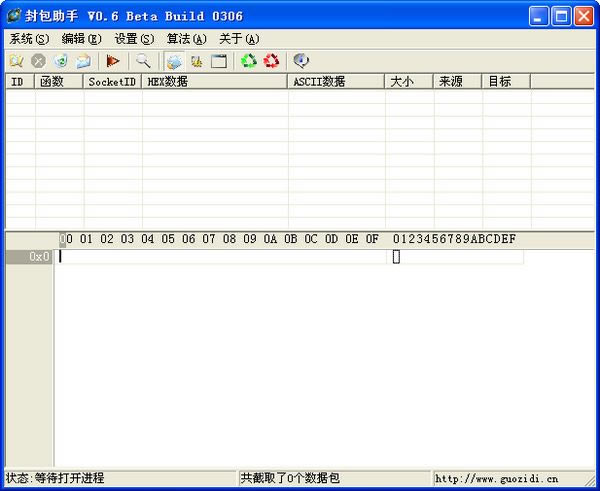Image resolution: width=600 pixels, height=491 pixels.
Task: Click the gray circular X stop icon
Action: click(x=38, y=61)
